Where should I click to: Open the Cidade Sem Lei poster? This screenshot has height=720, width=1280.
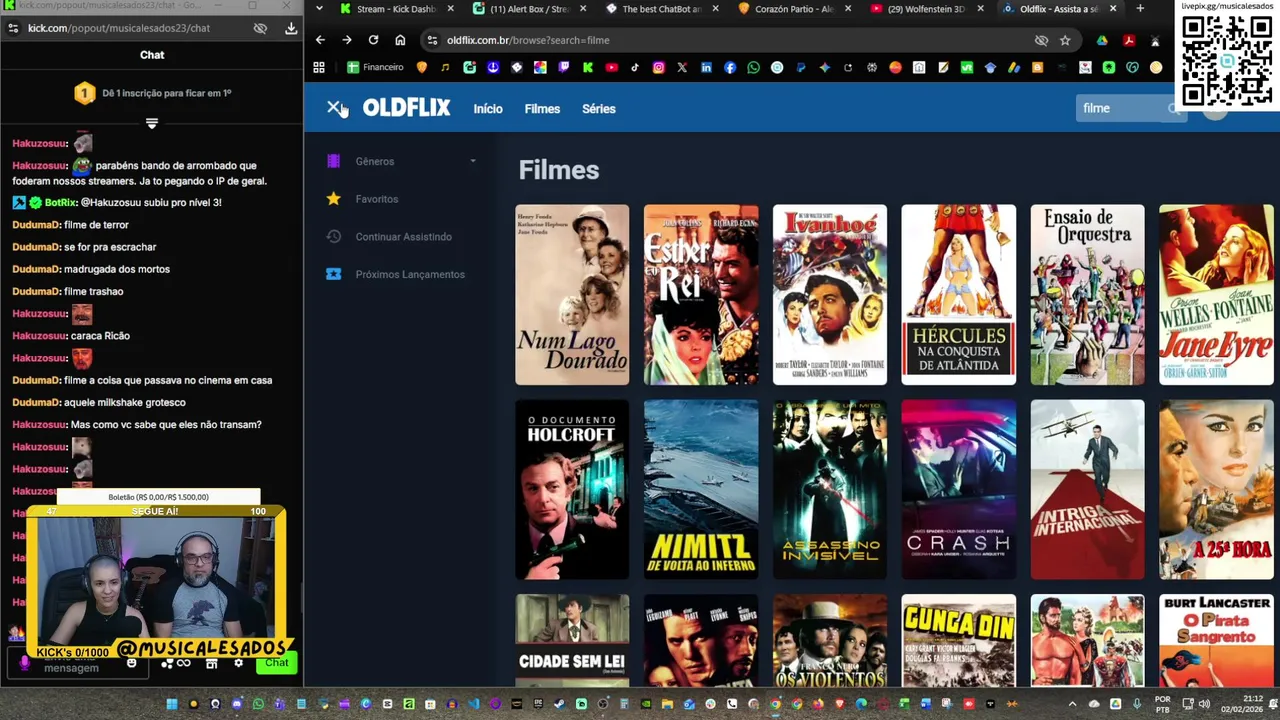[572, 641]
